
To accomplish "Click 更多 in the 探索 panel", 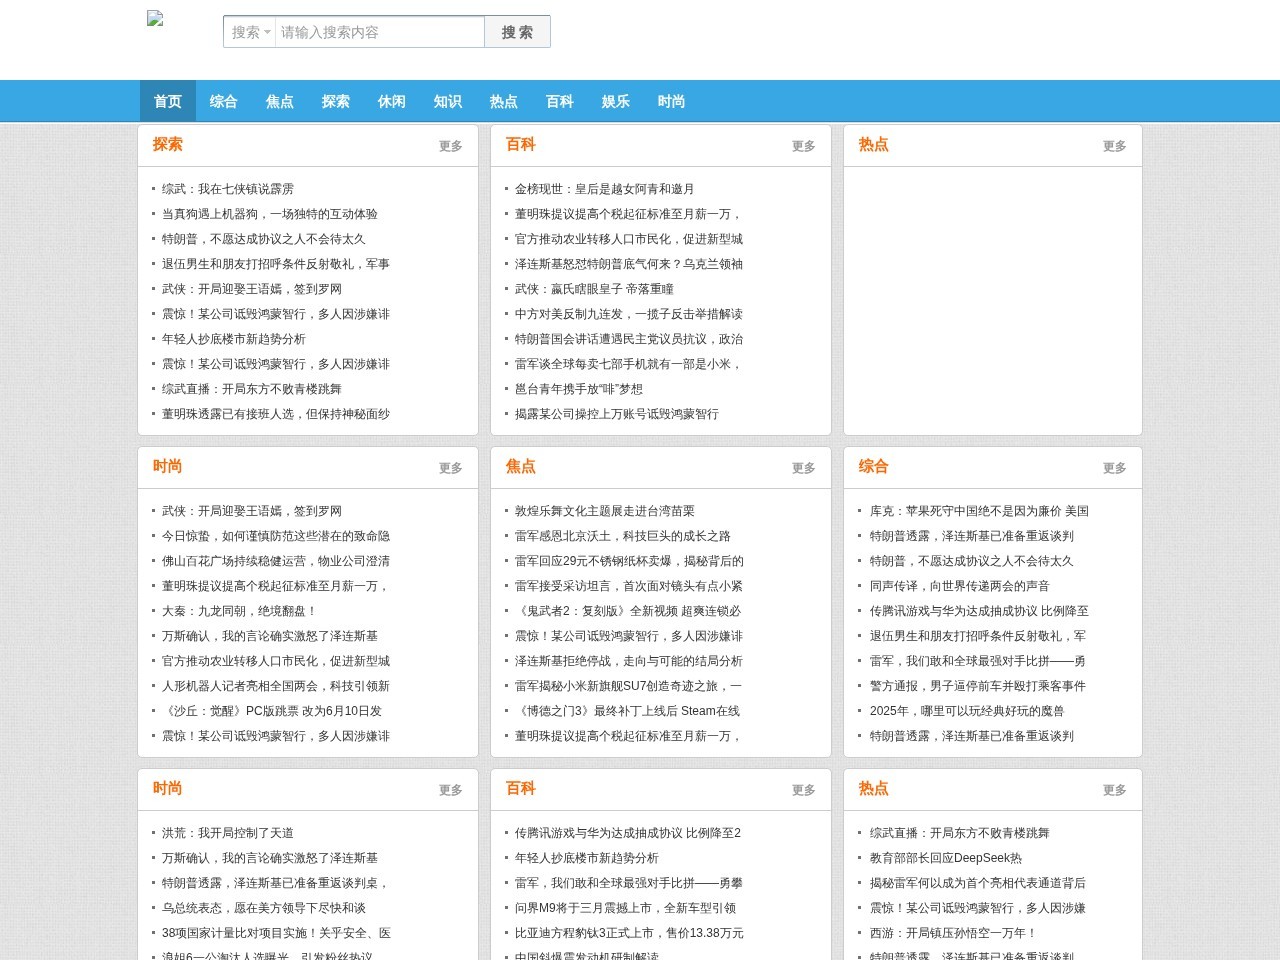I will point(451,146).
